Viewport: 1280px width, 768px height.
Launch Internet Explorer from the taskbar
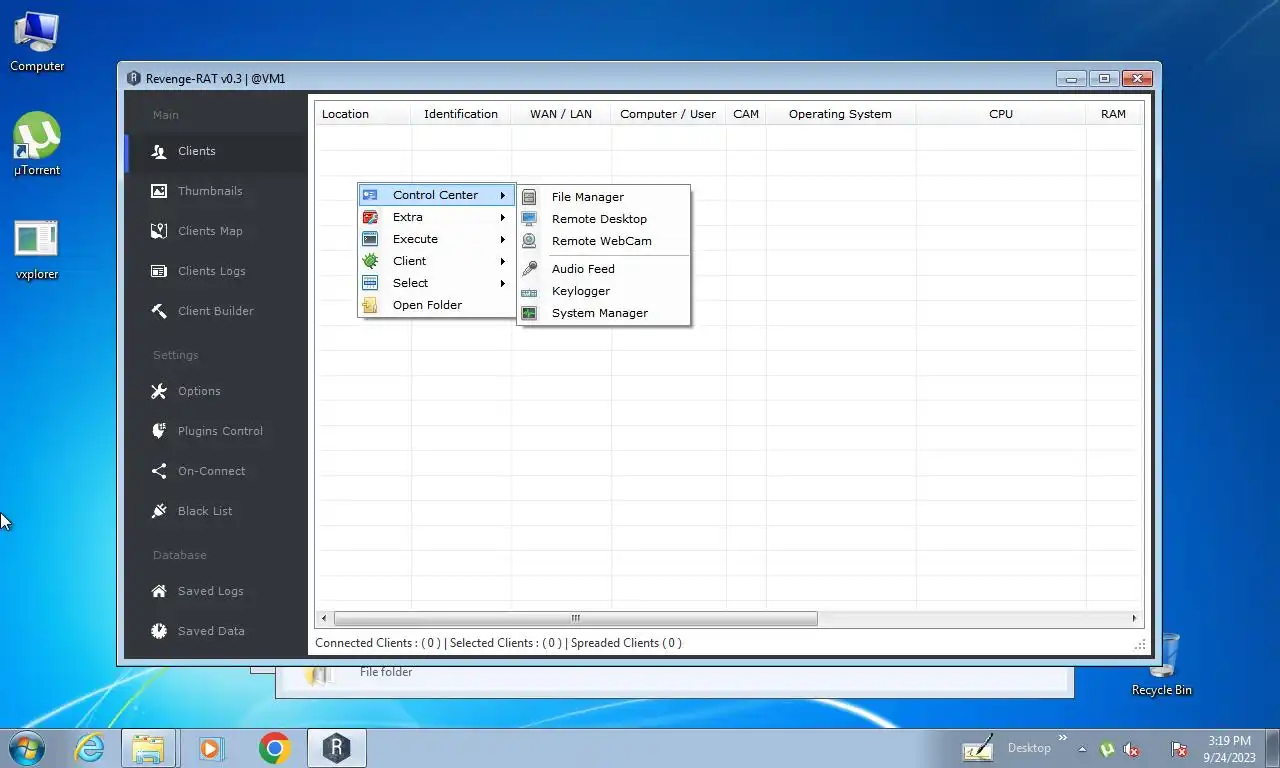tap(90, 748)
